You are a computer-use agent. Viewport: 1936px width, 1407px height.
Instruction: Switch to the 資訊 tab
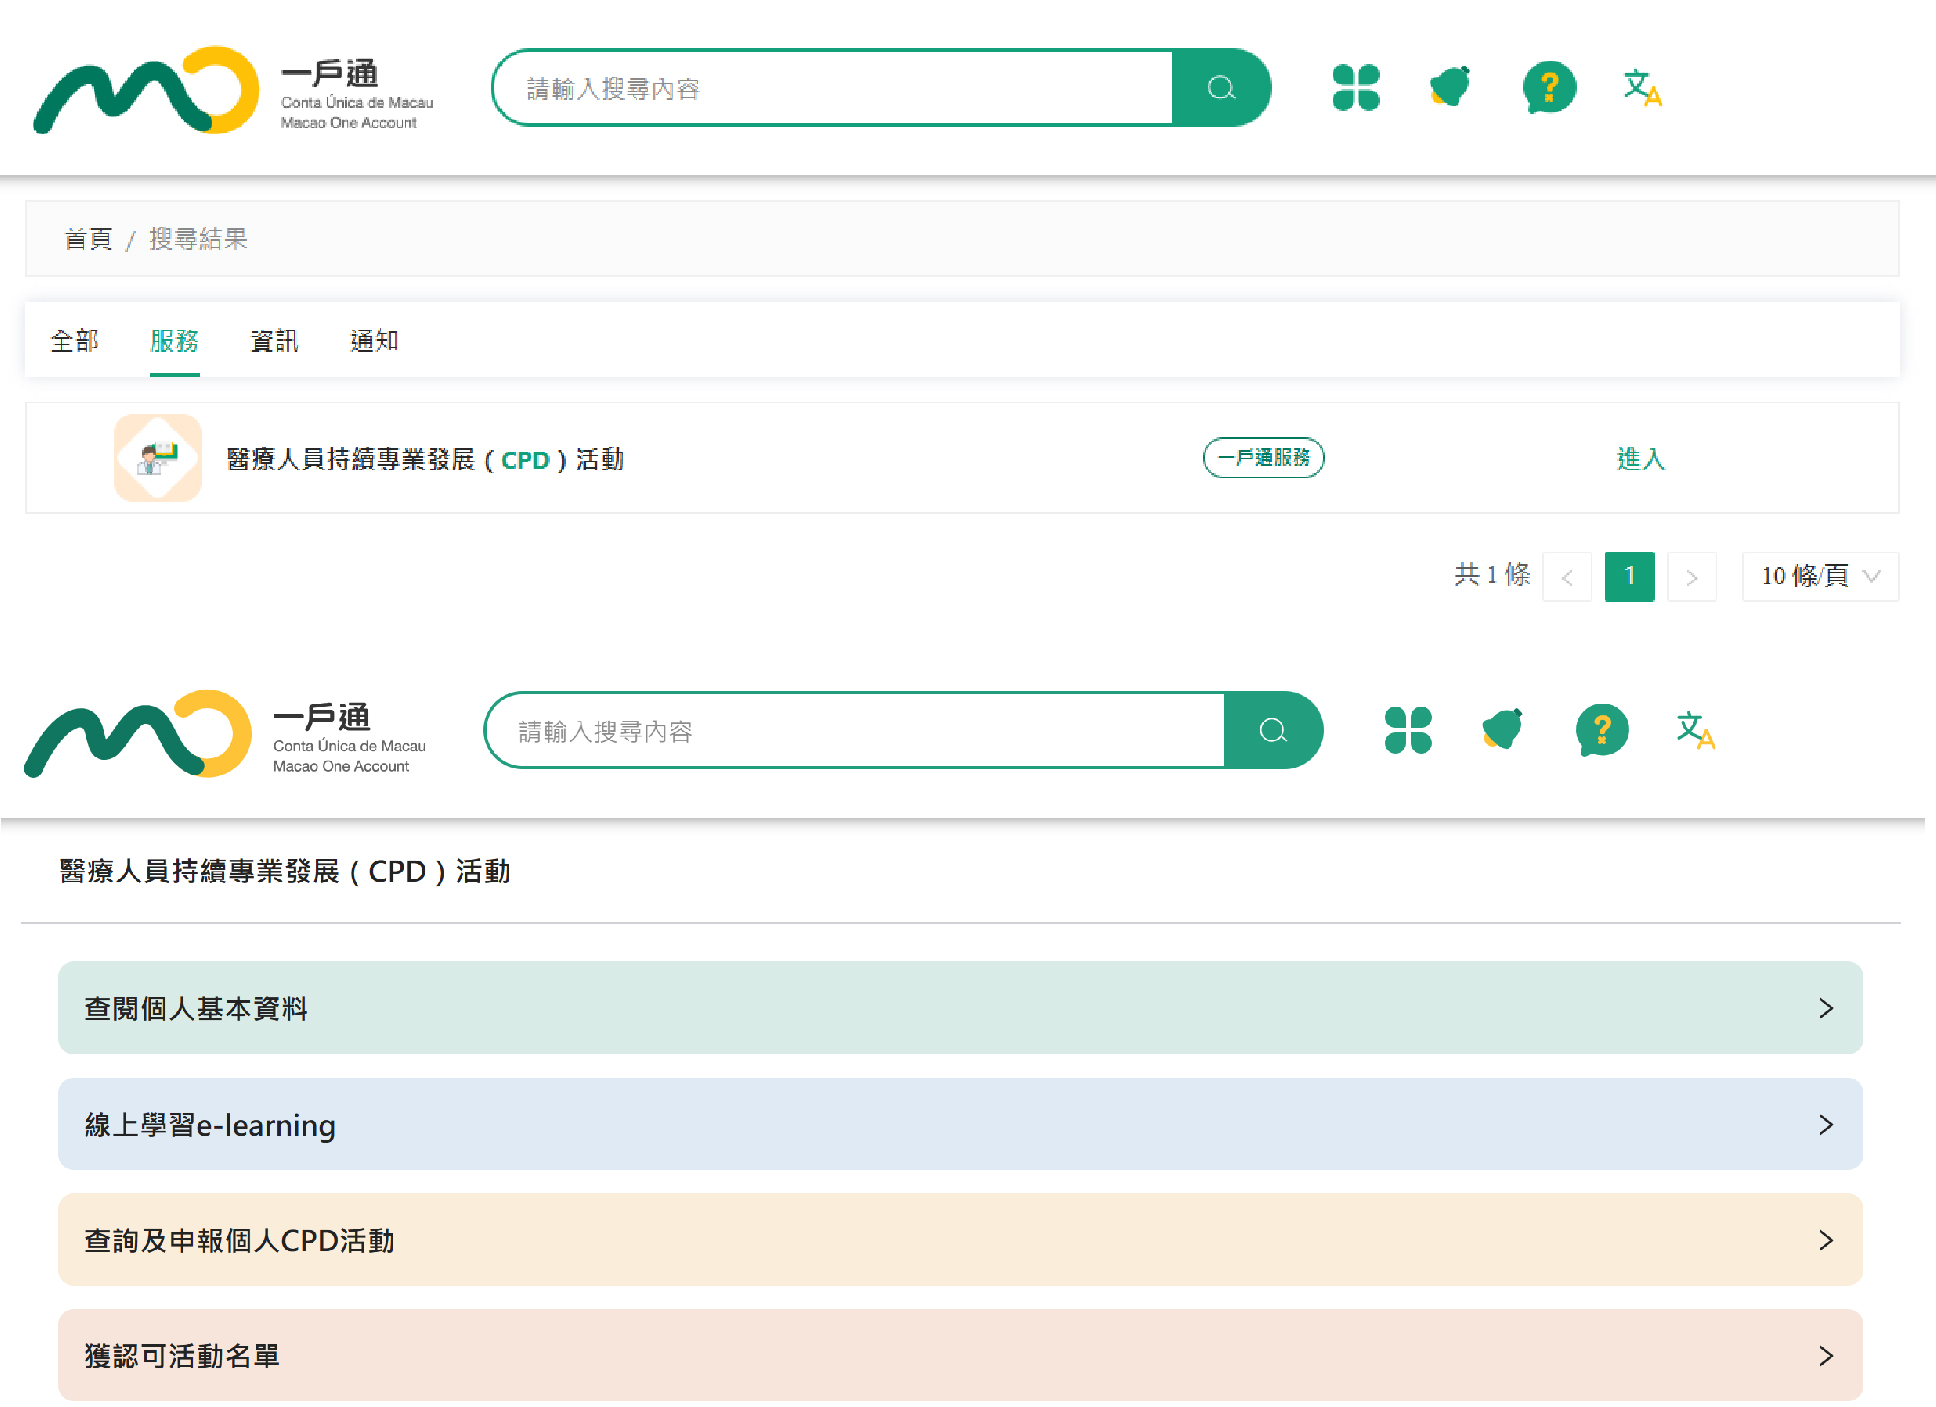tap(274, 341)
